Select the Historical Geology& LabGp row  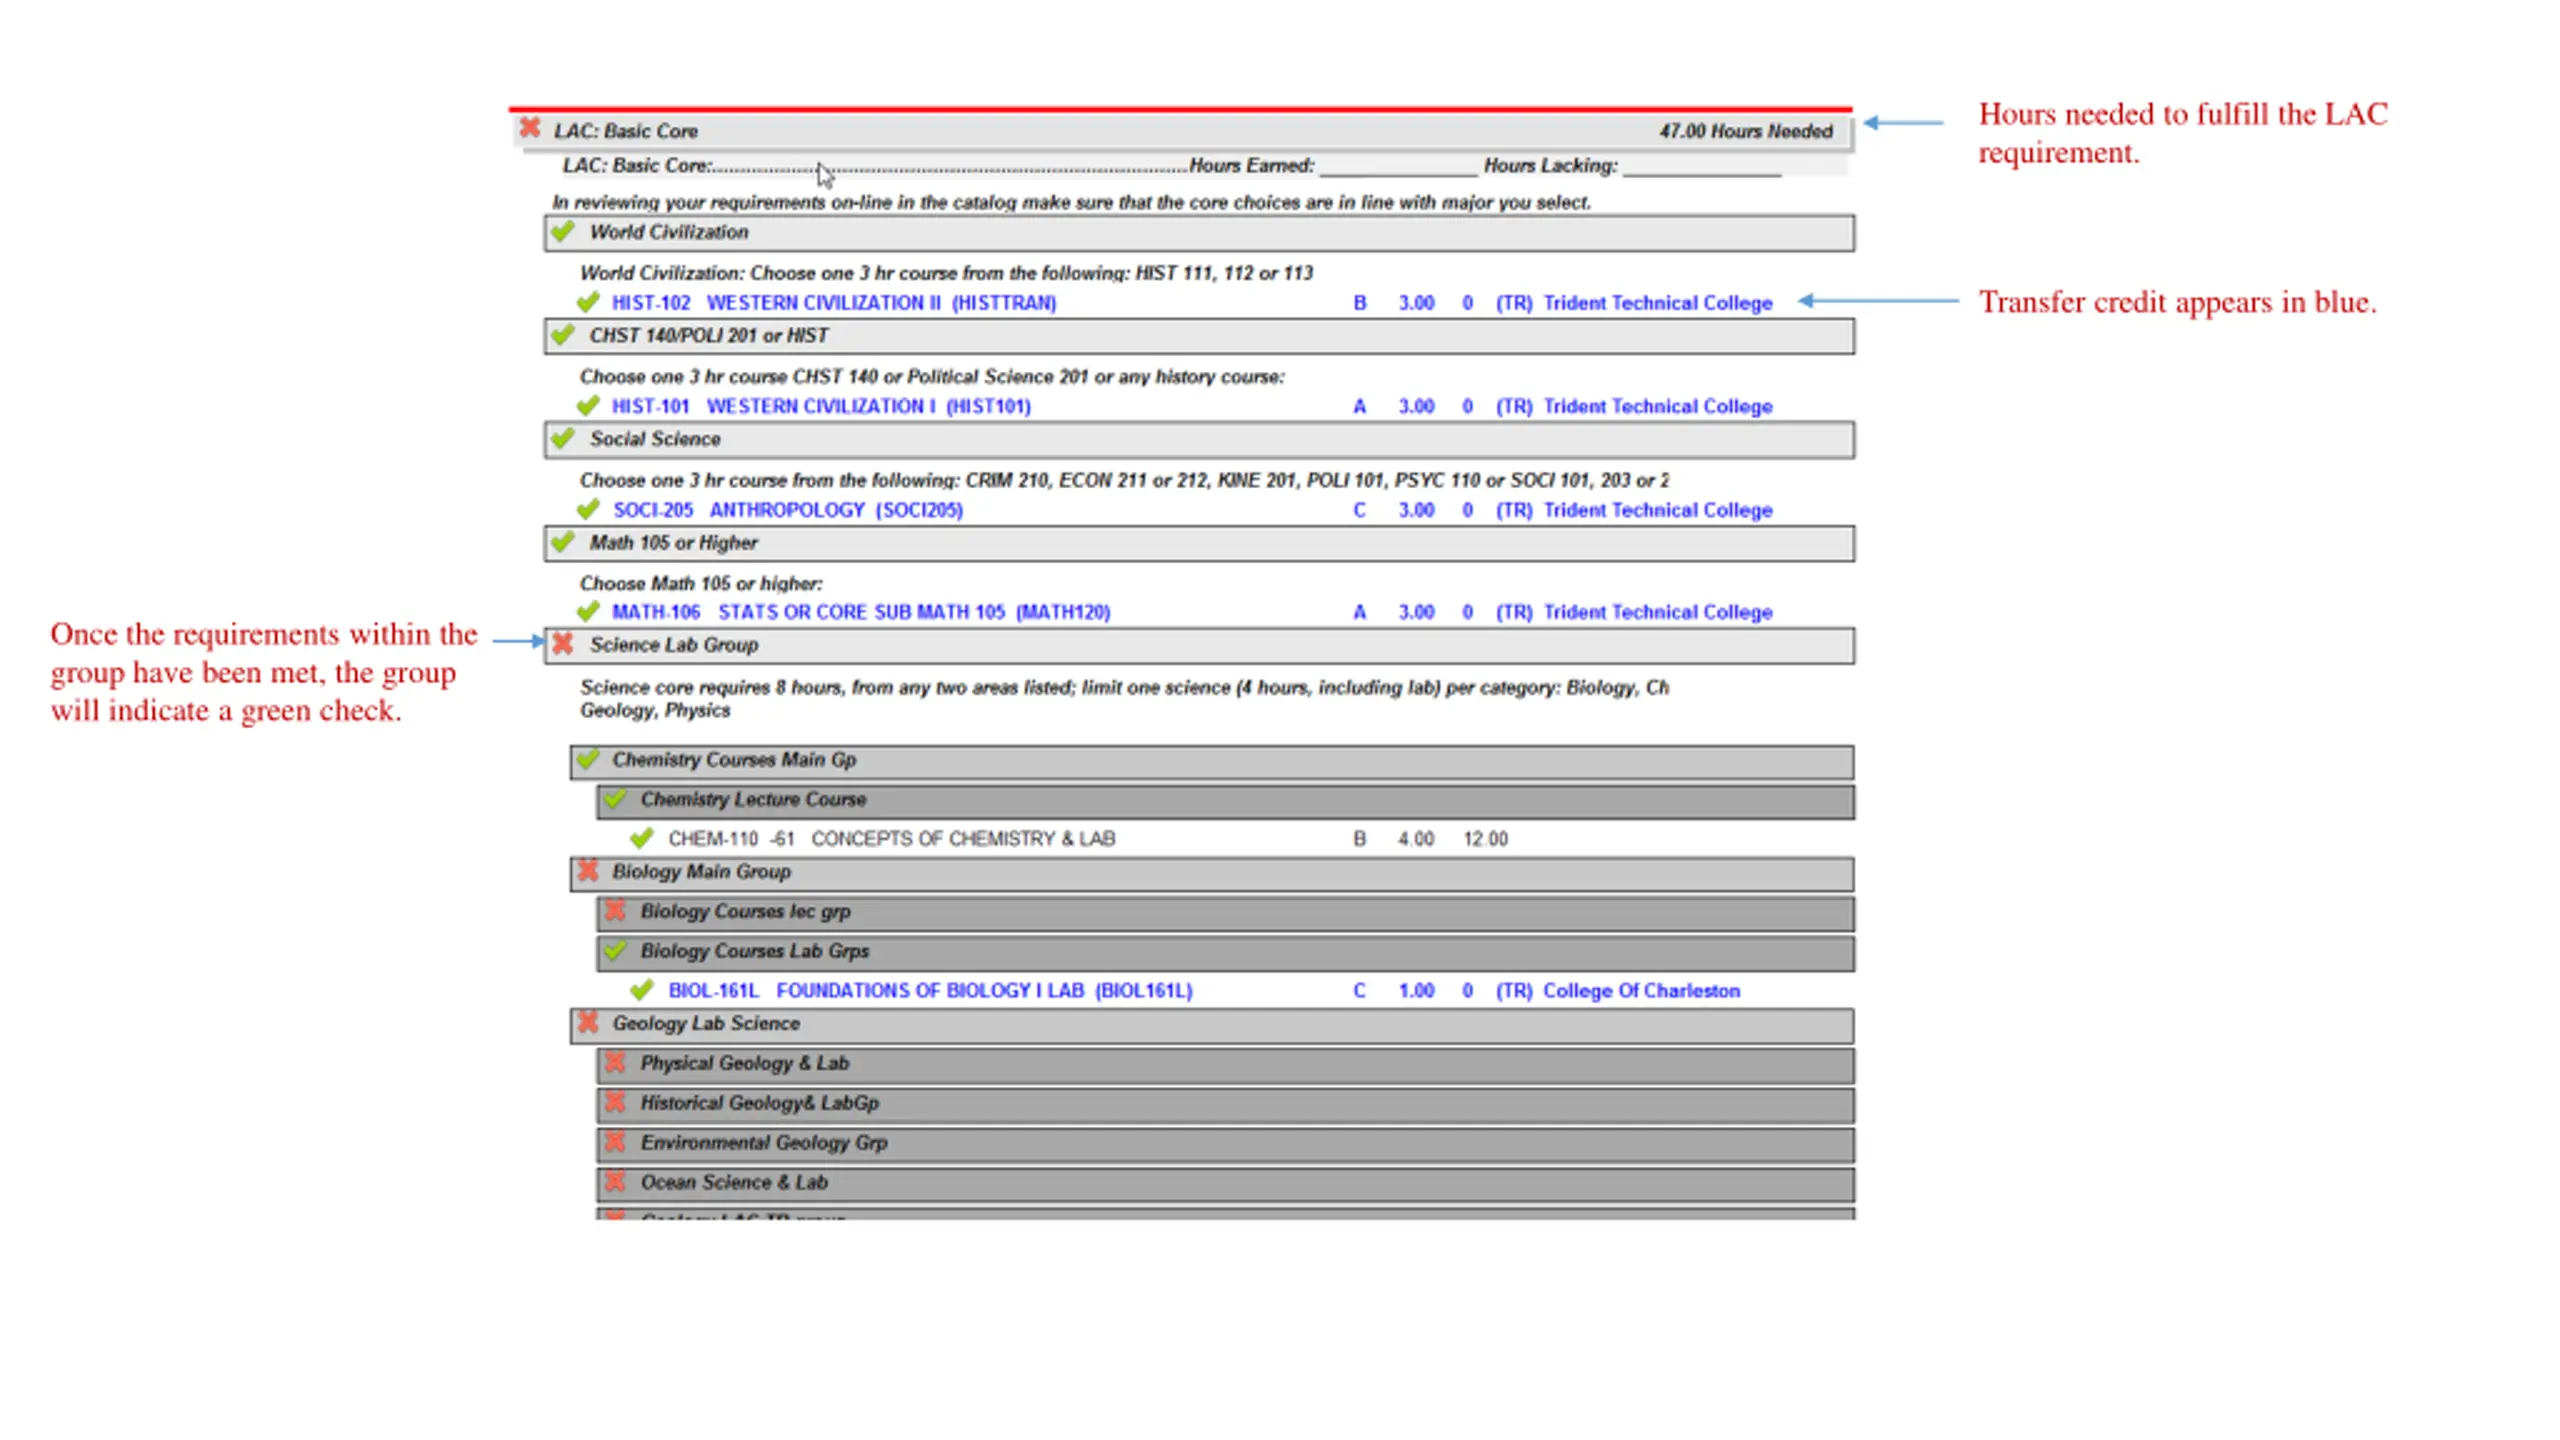(x=1226, y=1105)
